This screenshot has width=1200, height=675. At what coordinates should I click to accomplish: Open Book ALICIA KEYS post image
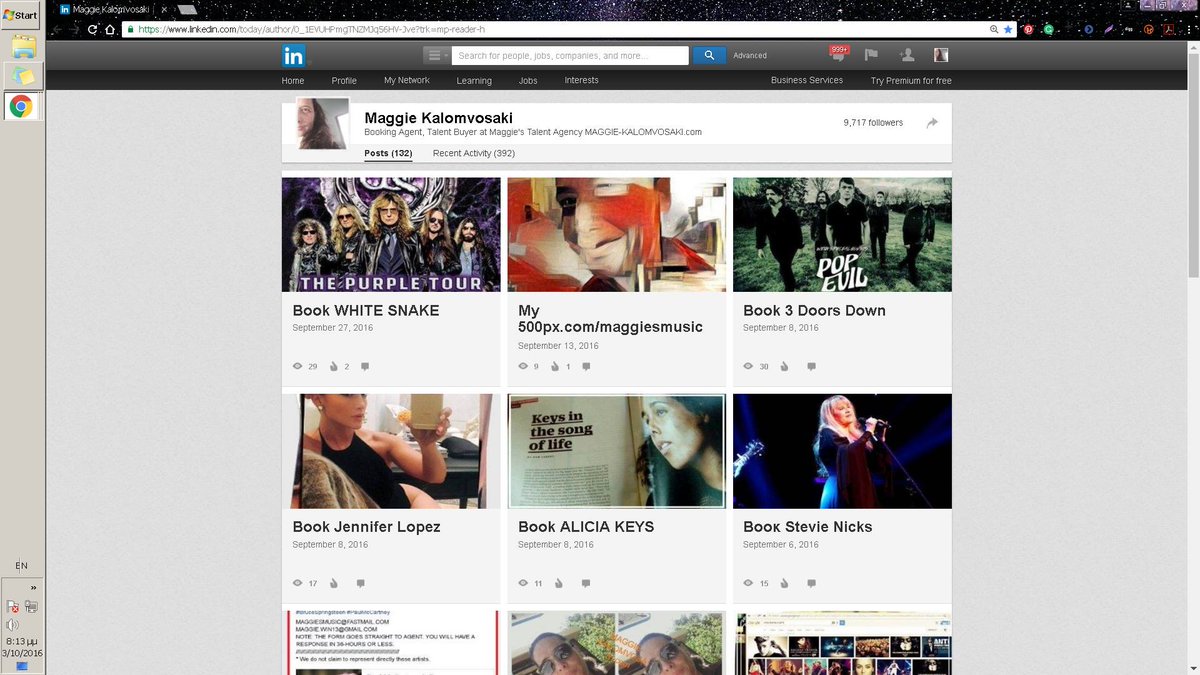point(617,451)
